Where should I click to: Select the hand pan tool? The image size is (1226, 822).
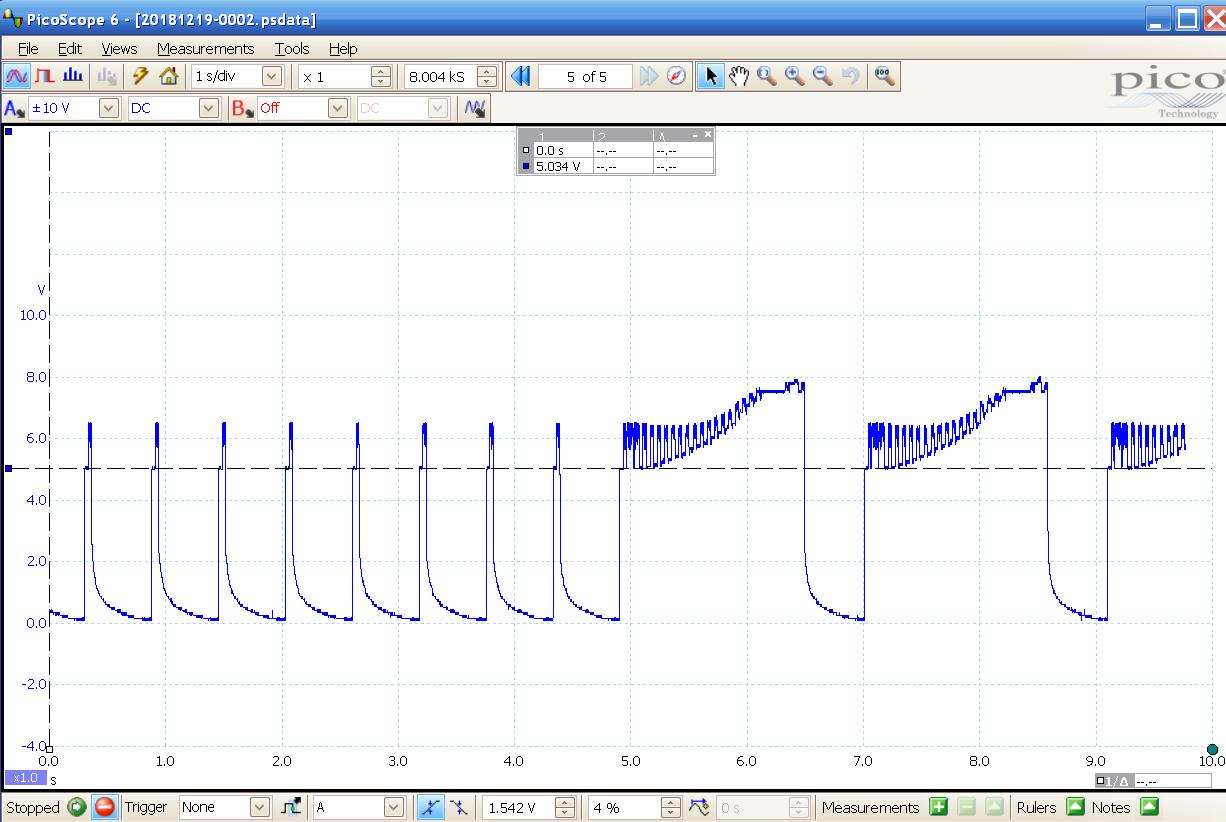pyautogui.click(x=738, y=76)
